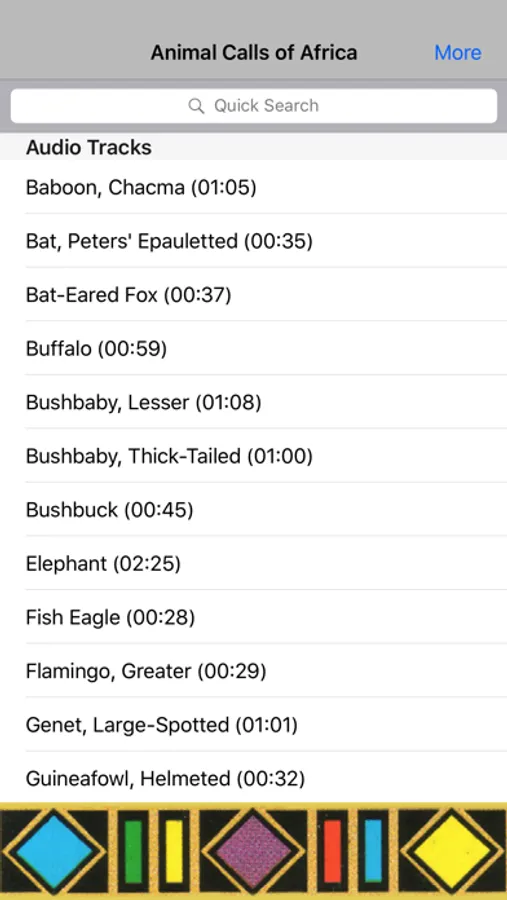The height and width of the screenshot is (900, 507).
Task: Play the Bushbaby, Lesser track
Action: [x=253, y=402]
